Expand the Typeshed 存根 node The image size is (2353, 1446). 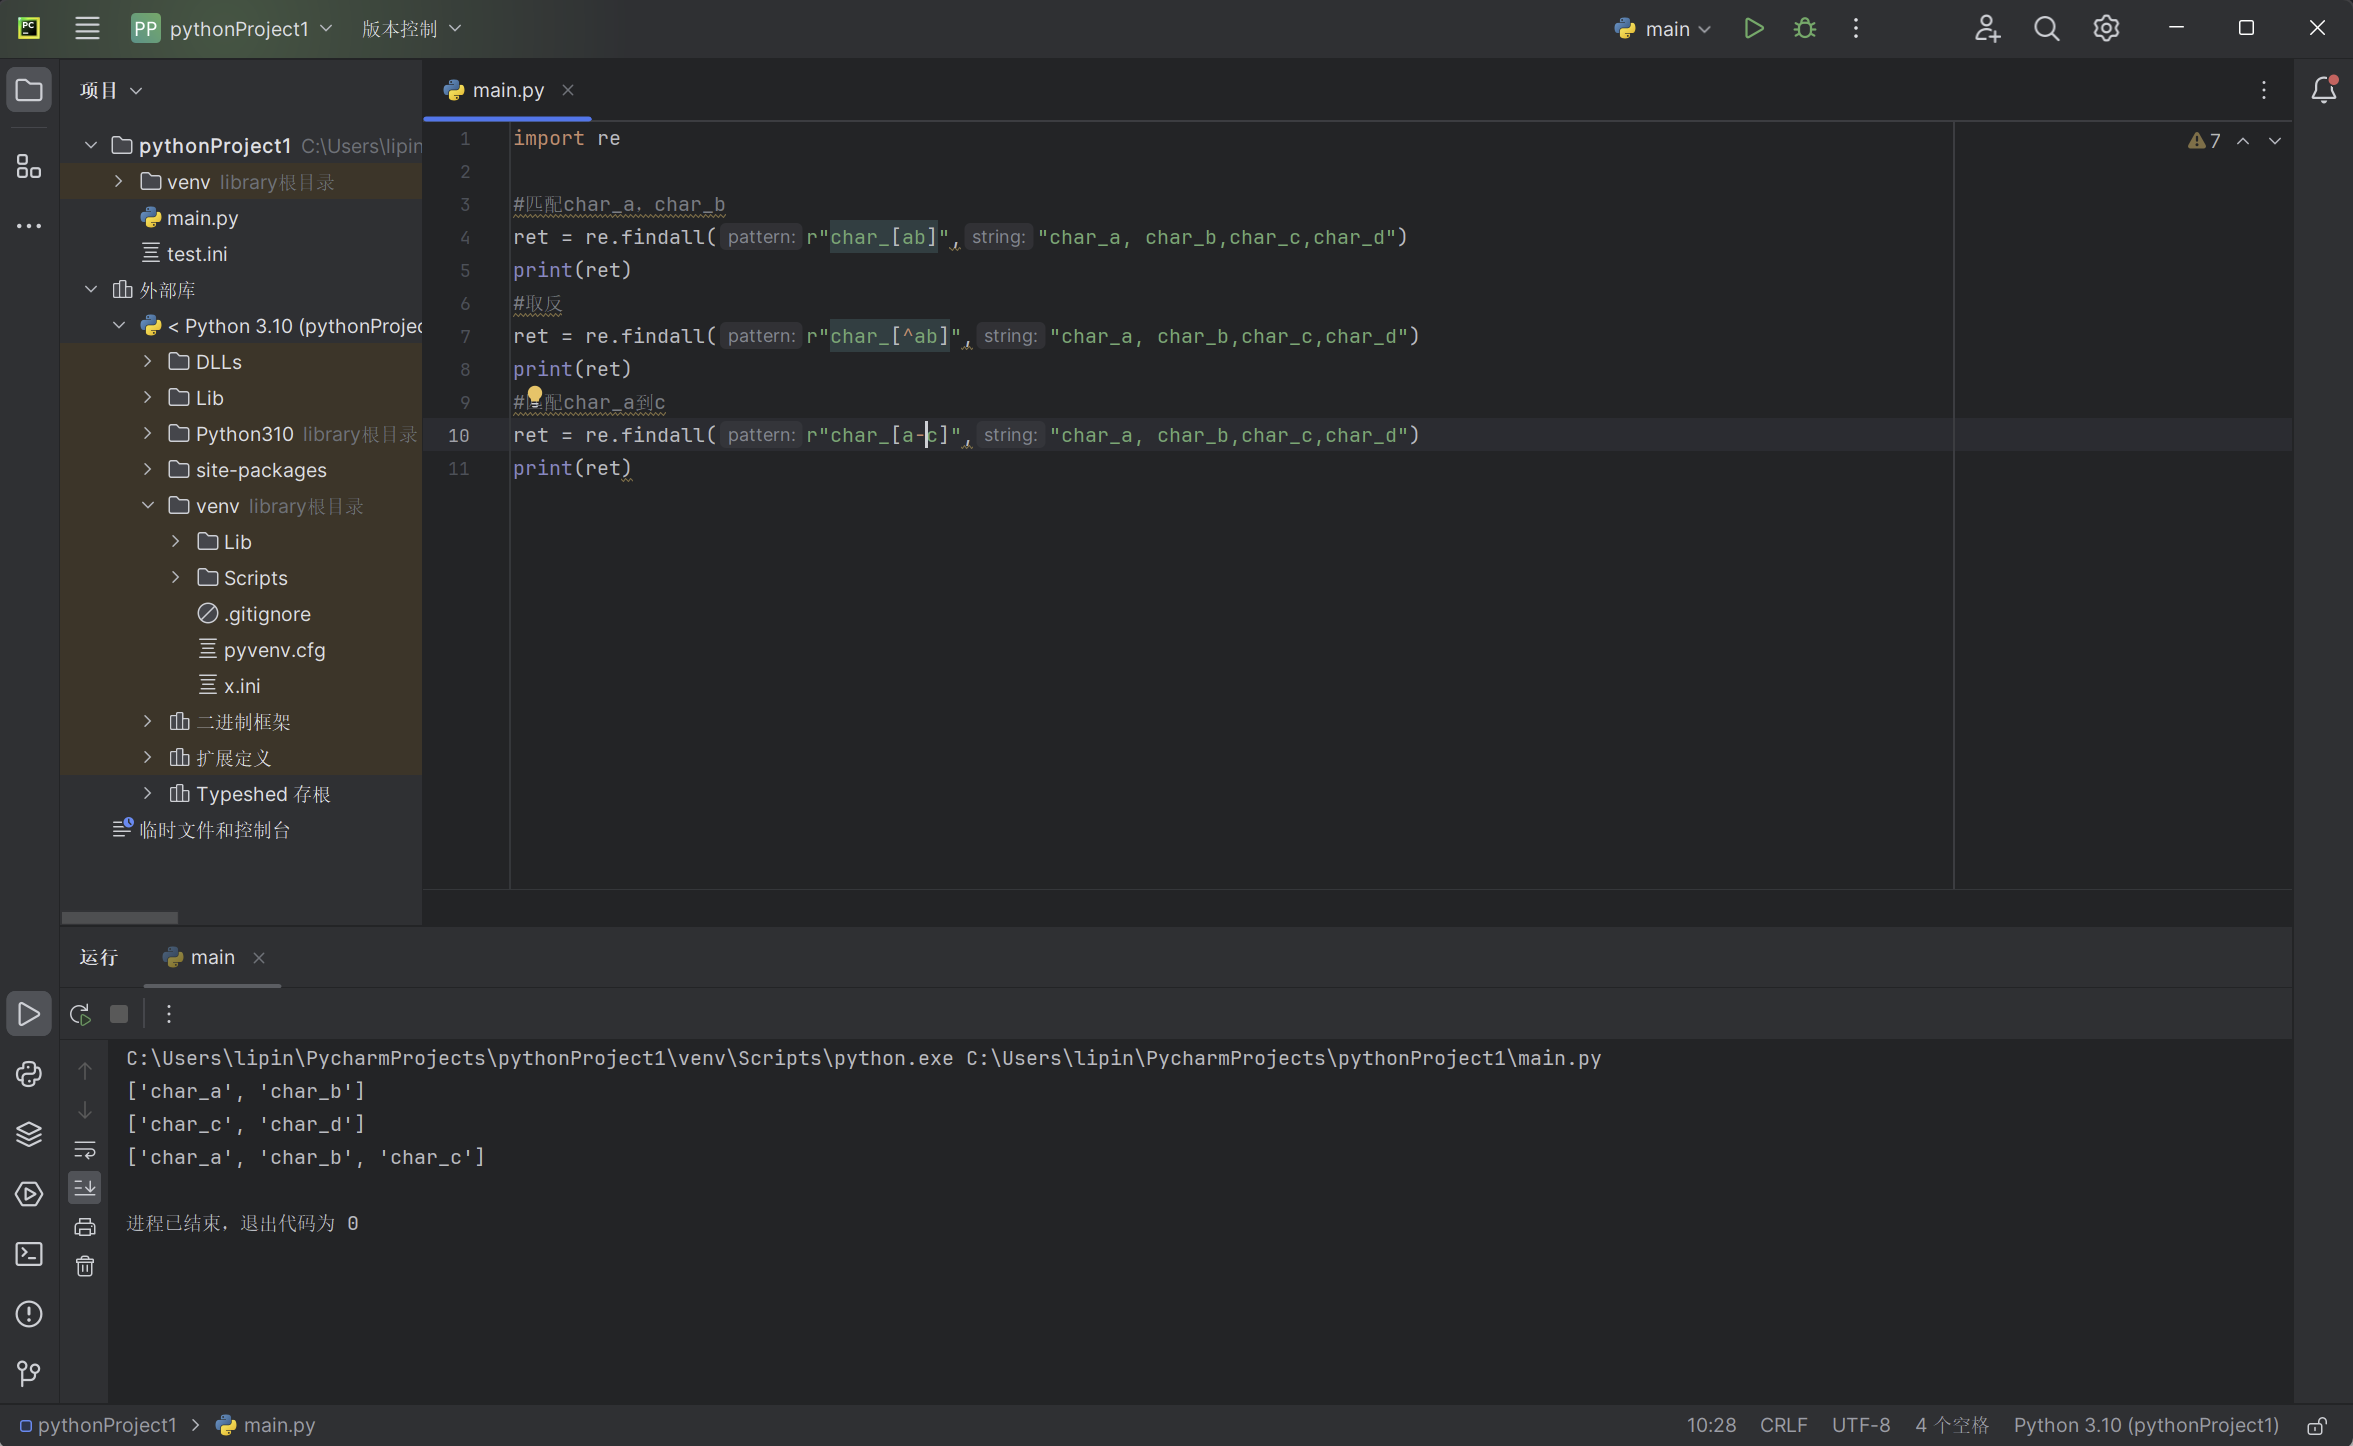(x=148, y=793)
